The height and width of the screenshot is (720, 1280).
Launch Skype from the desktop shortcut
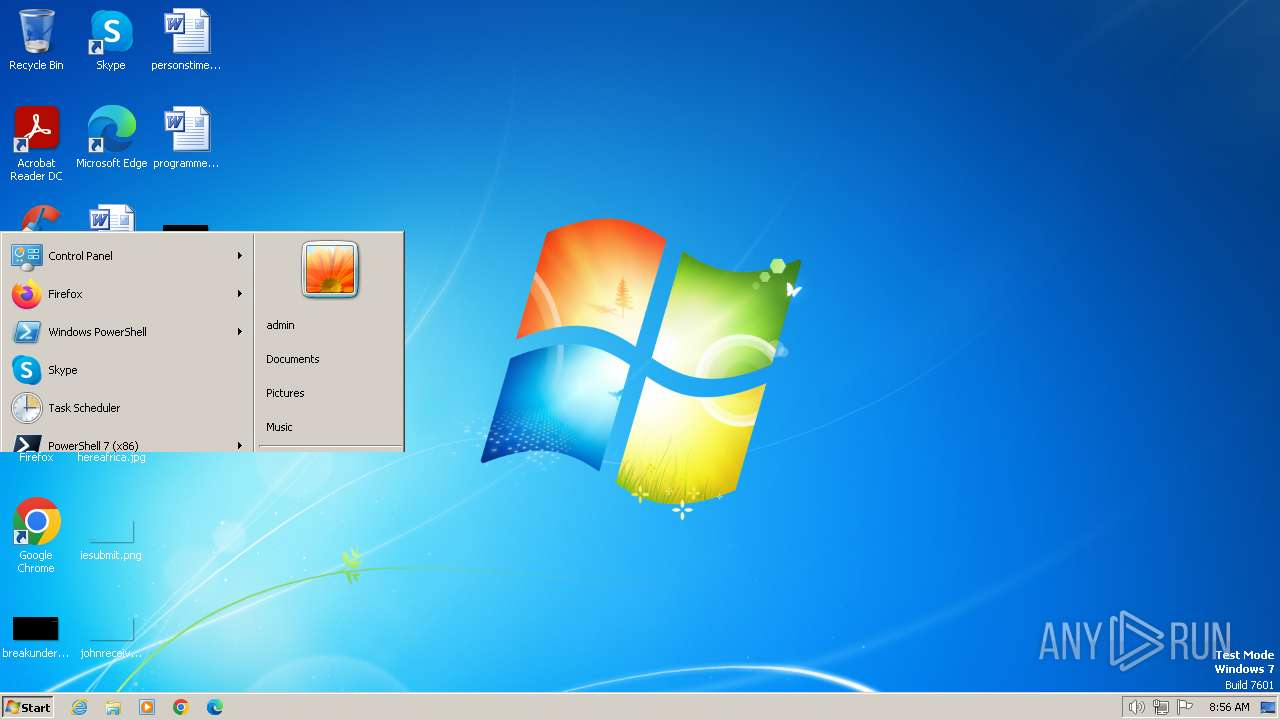(x=111, y=40)
